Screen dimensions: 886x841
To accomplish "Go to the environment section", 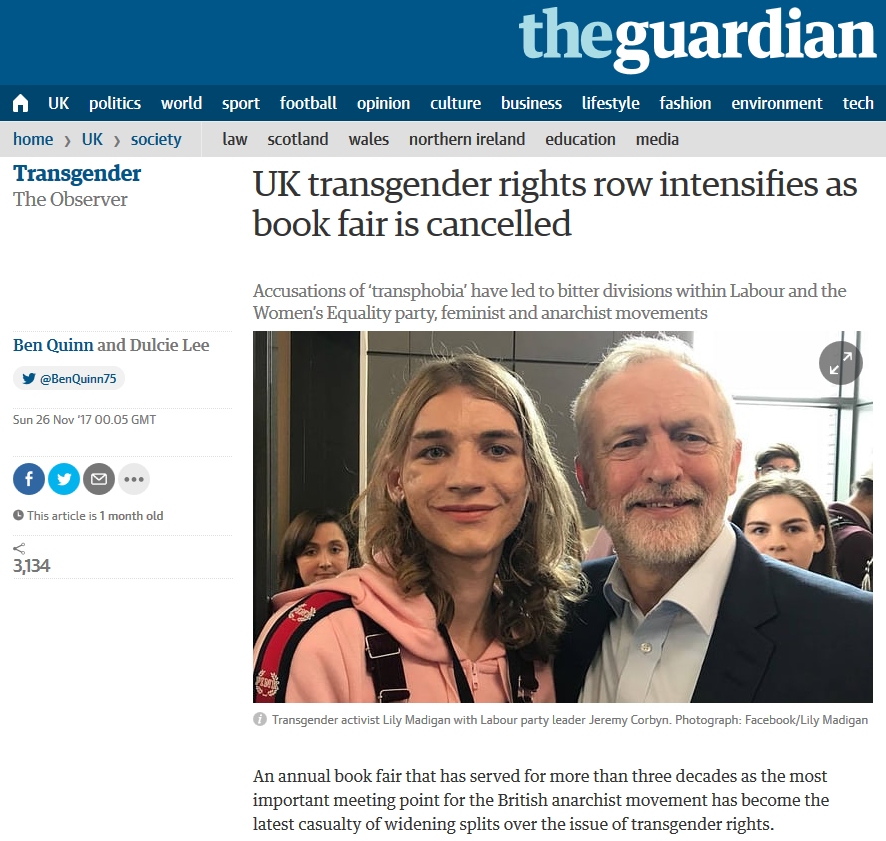I will [x=776, y=103].
